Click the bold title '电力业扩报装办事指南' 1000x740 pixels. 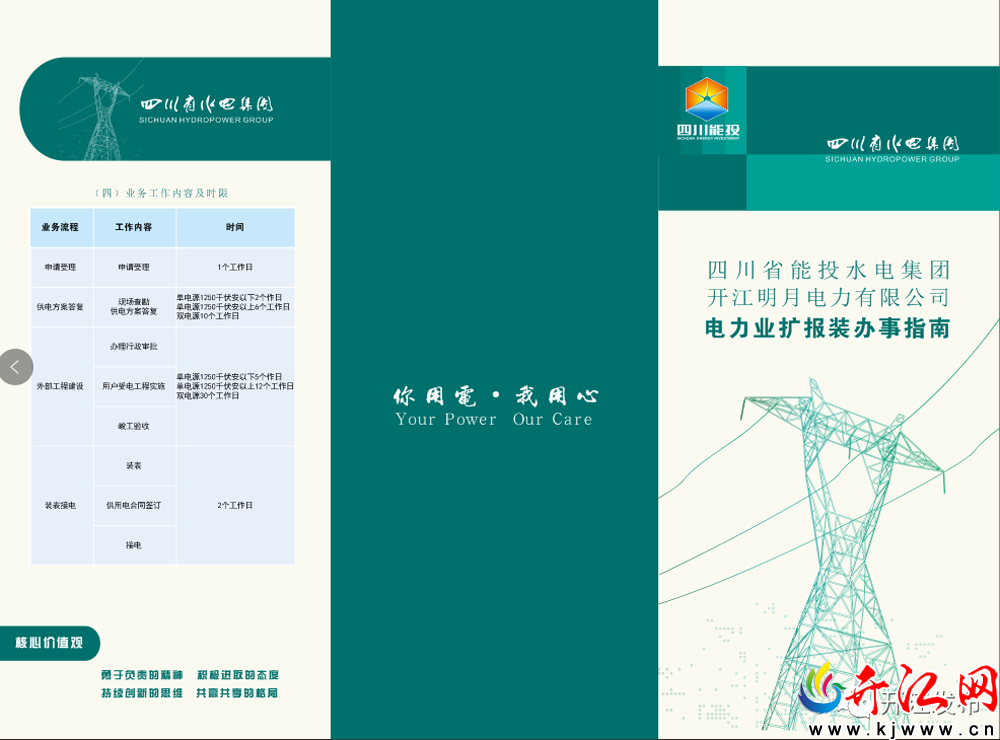828,329
